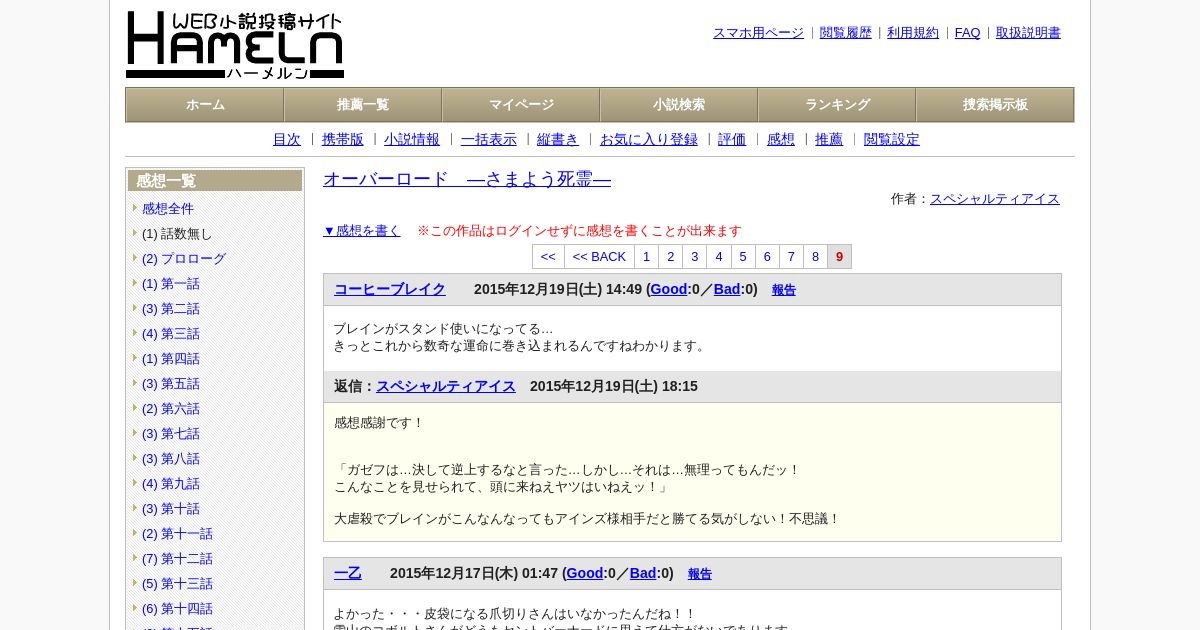Image resolution: width=1200 pixels, height=630 pixels.
Task: Open the 目次 submenu link
Action: click(x=287, y=140)
